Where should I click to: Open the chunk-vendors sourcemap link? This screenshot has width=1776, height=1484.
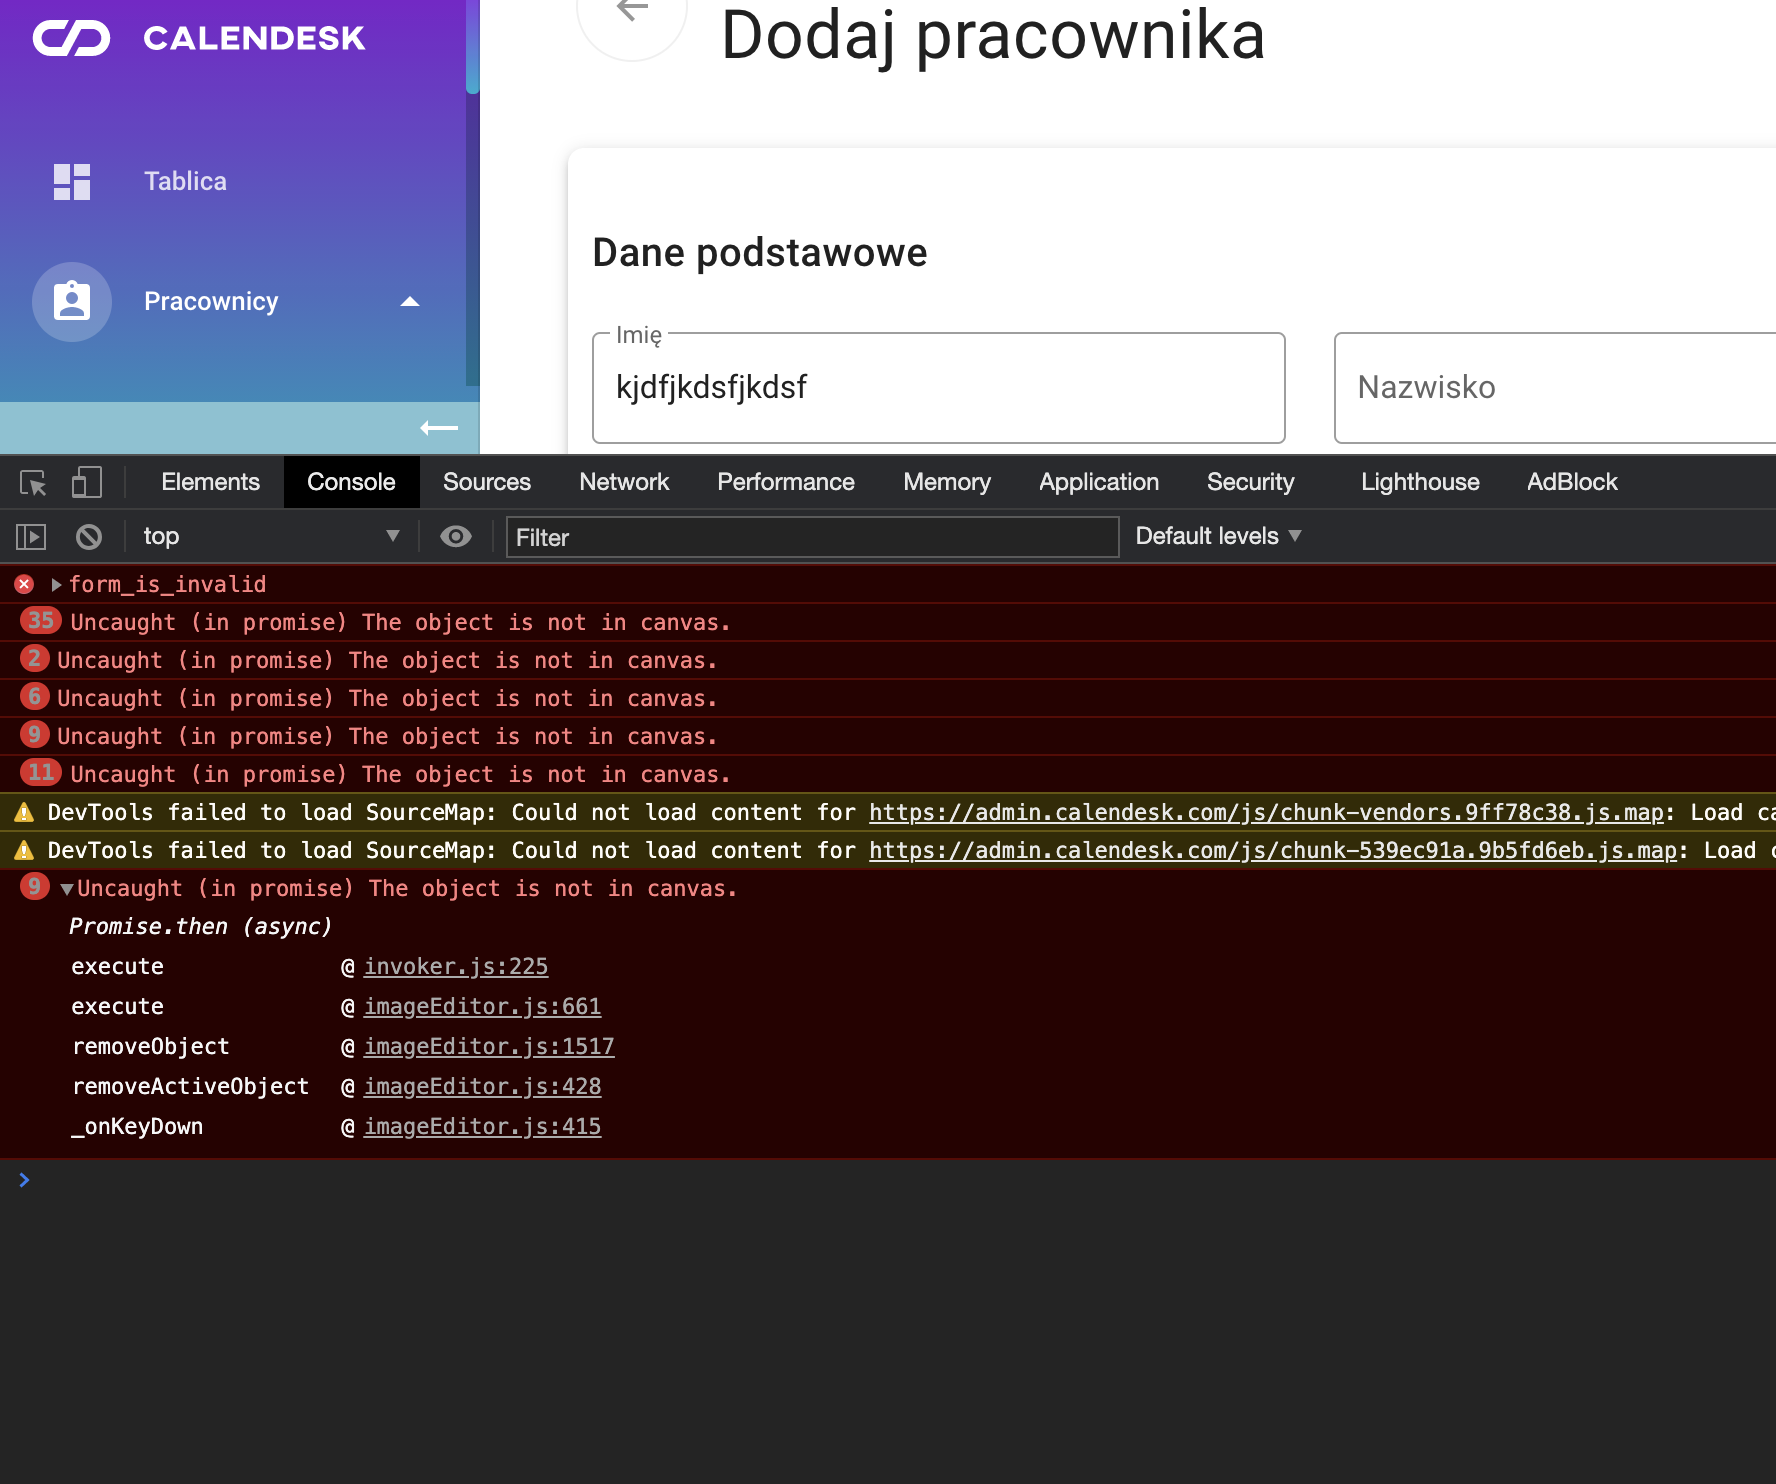point(1265,812)
